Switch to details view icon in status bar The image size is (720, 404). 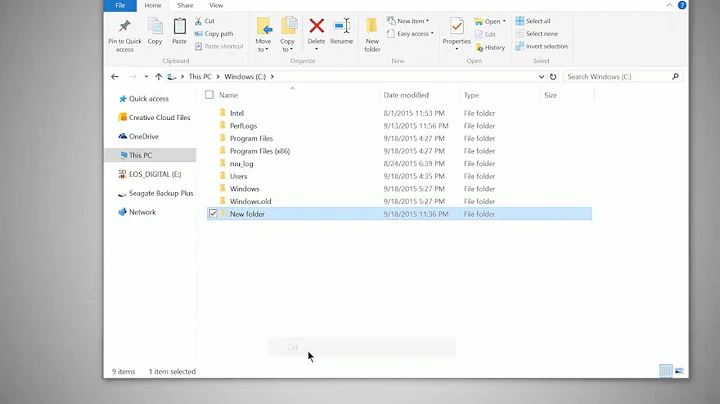click(665, 371)
